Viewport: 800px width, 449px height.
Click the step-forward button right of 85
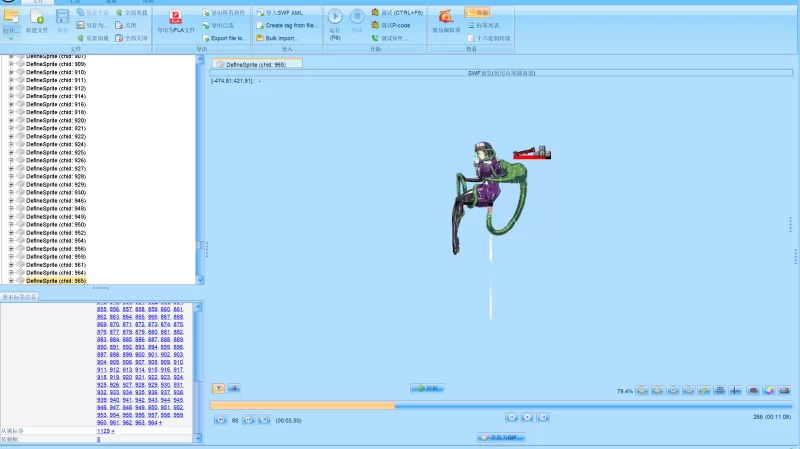[248, 420]
